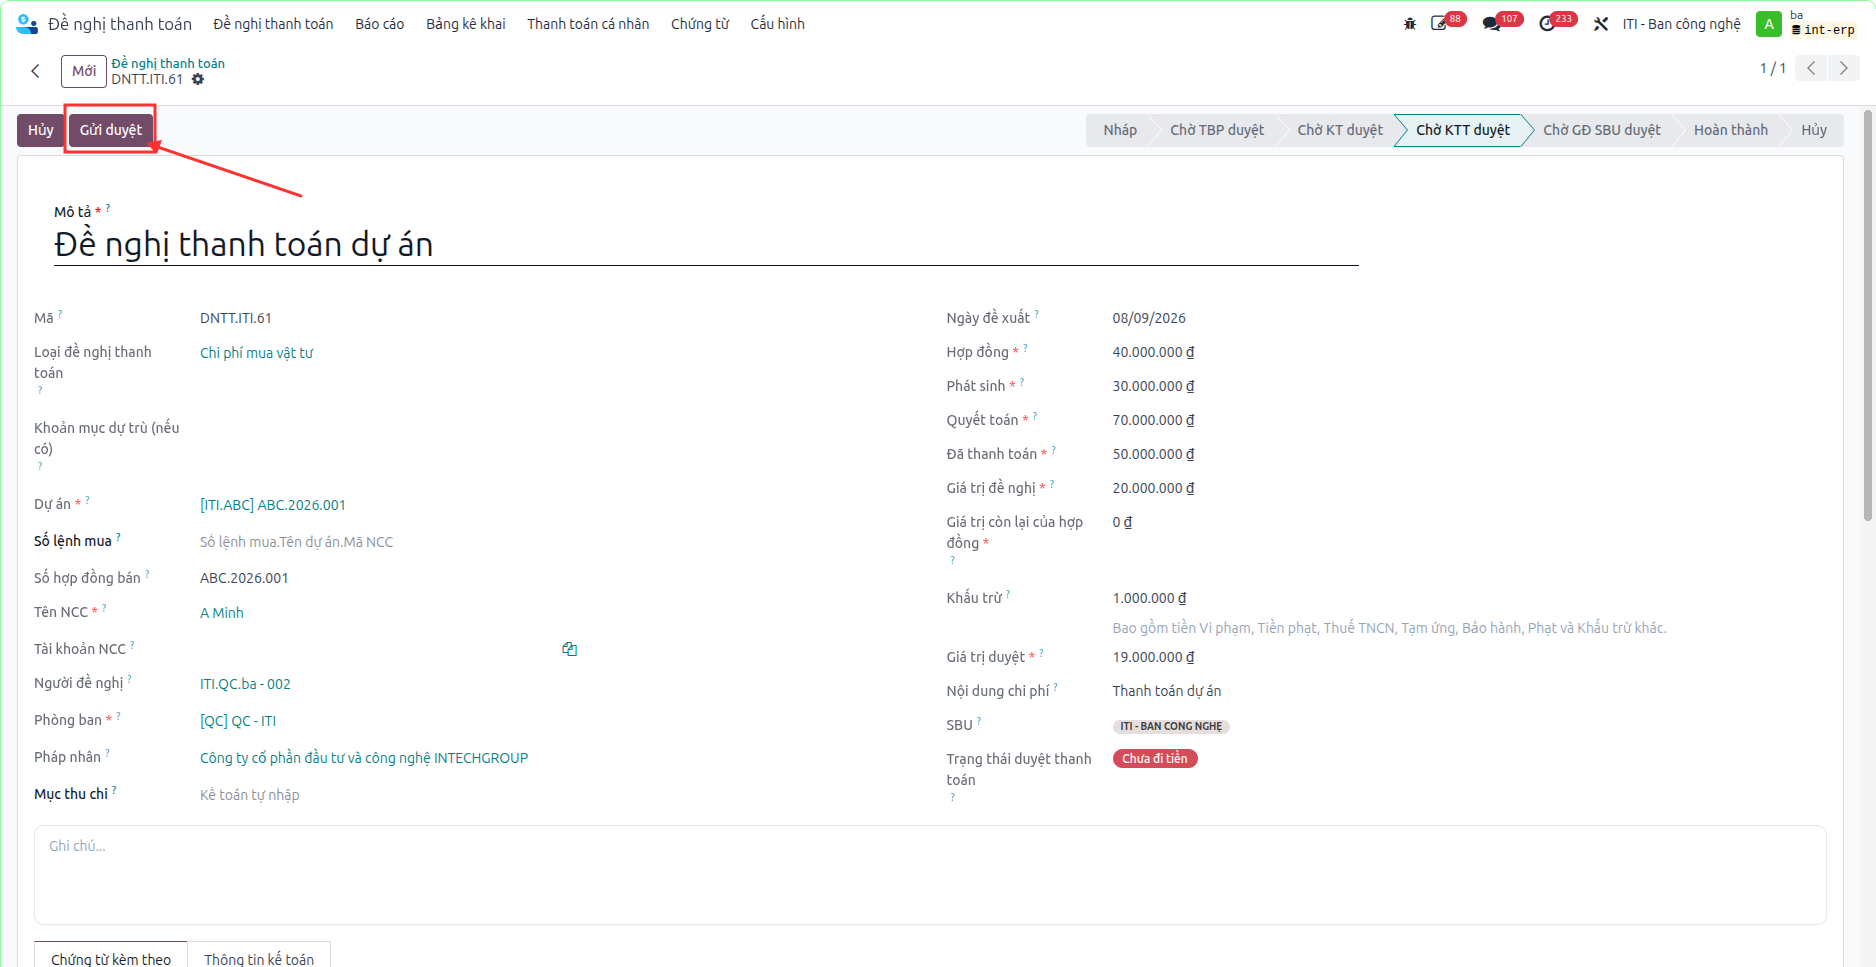Open notes icon with 88 badge
1876x967 pixels.
pos(1440,24)
